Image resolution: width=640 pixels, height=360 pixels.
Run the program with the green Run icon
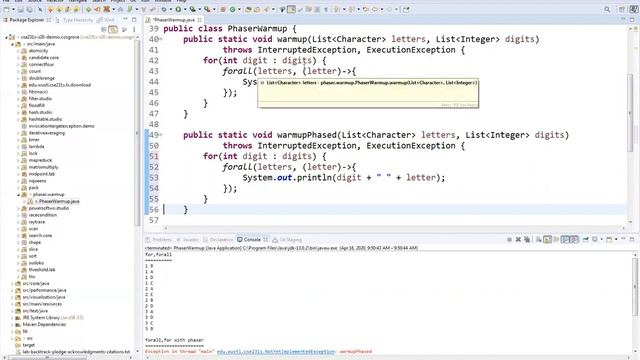point(178,9)
